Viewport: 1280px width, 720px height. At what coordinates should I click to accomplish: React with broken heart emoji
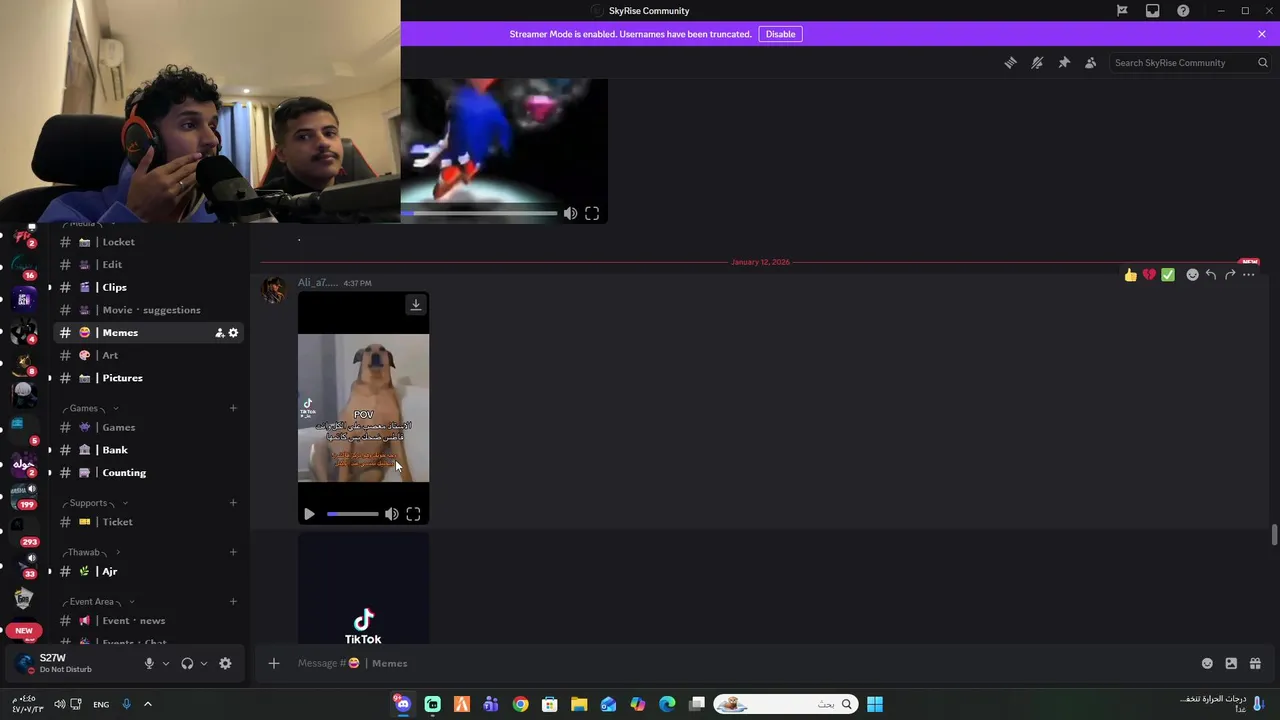tap(1149, 275)
